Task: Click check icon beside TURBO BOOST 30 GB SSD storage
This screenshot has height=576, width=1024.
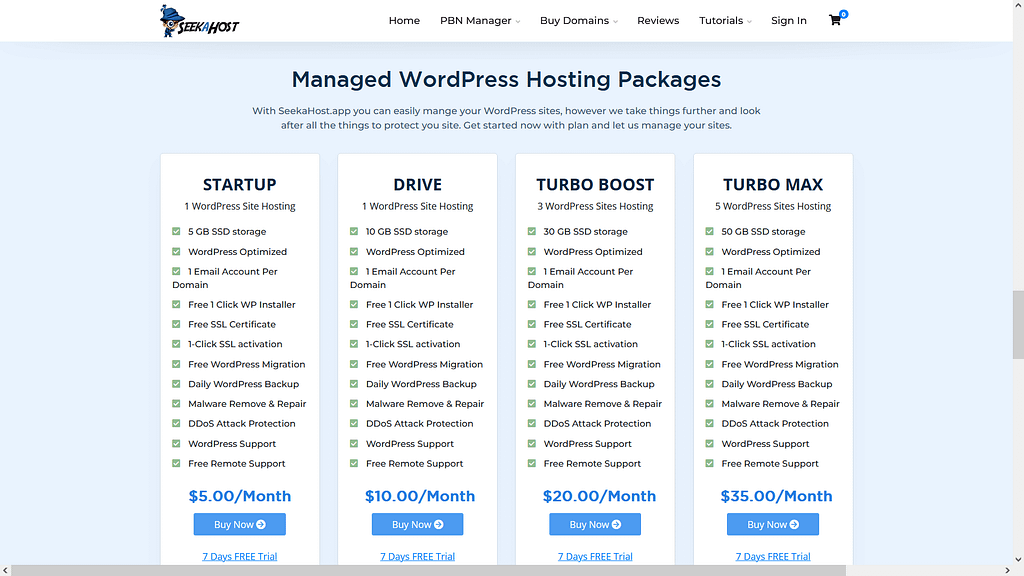Action: tap(532, 231)
